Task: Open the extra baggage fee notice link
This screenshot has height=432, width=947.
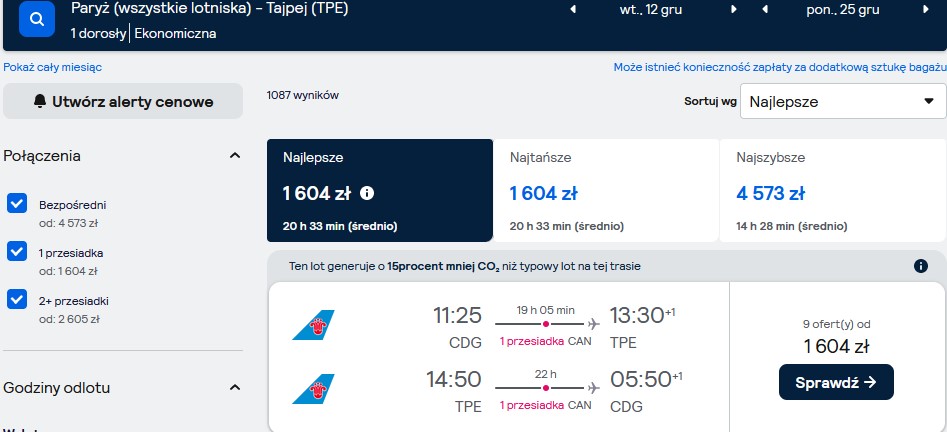Action: tap(780, 67)
